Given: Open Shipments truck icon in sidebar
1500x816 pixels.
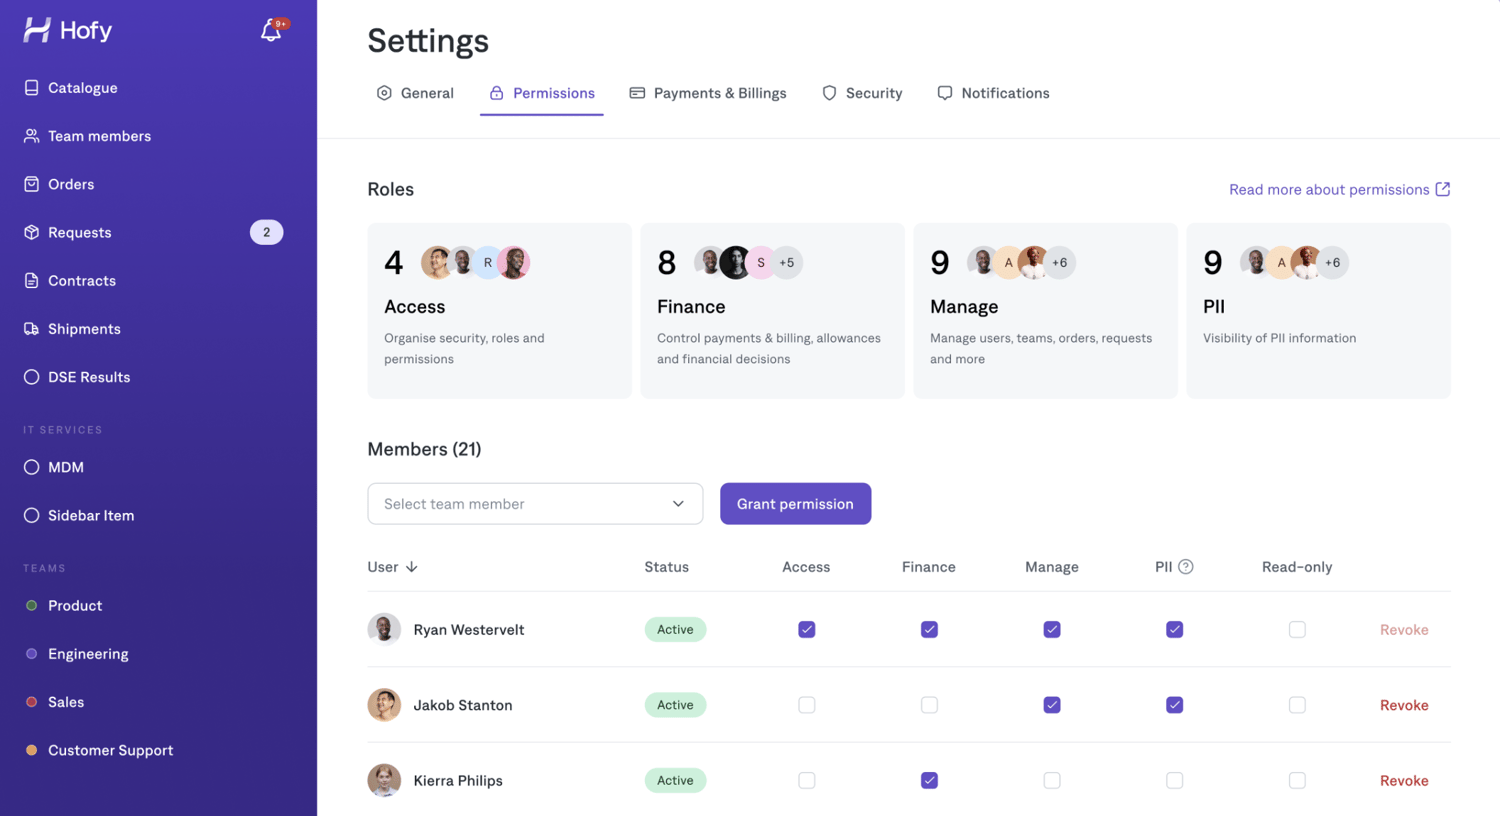Looking at the screenshot, I should coord(32,329).
